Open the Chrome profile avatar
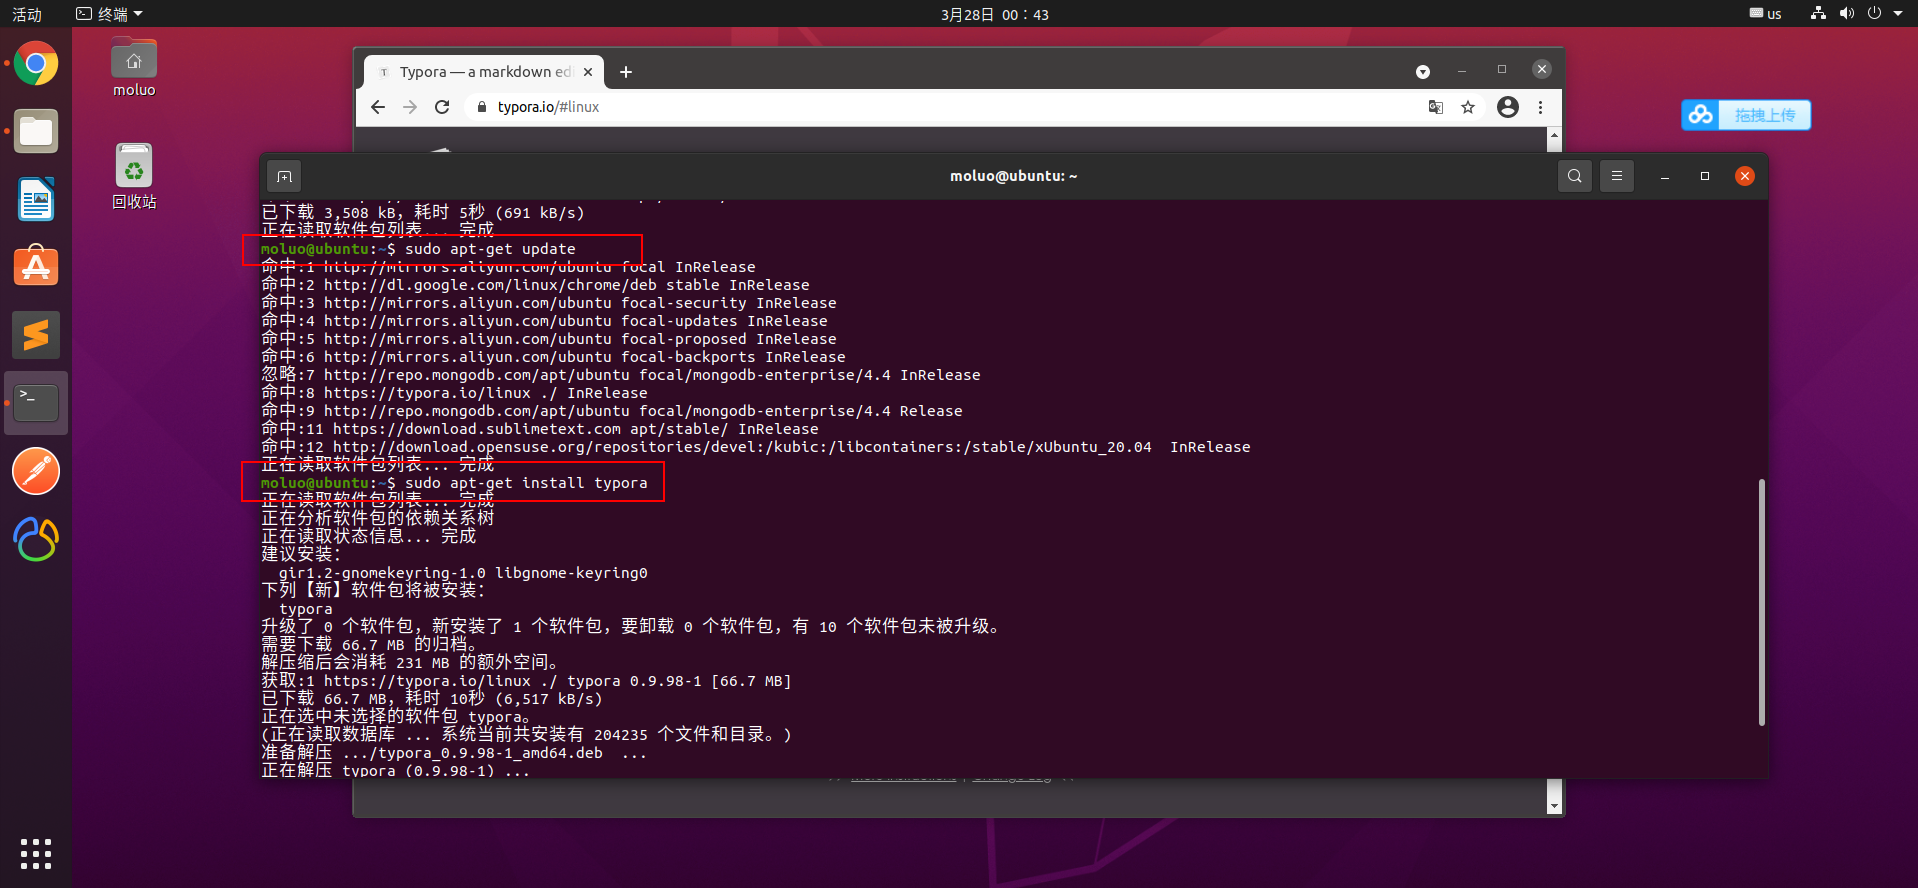The width and height of the screenshot is (1918, 888). click(x=1508, y=107)
